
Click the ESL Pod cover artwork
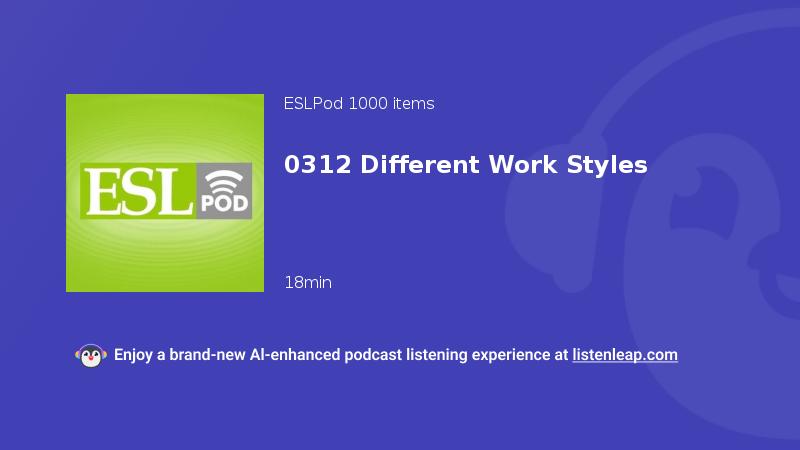165,193
